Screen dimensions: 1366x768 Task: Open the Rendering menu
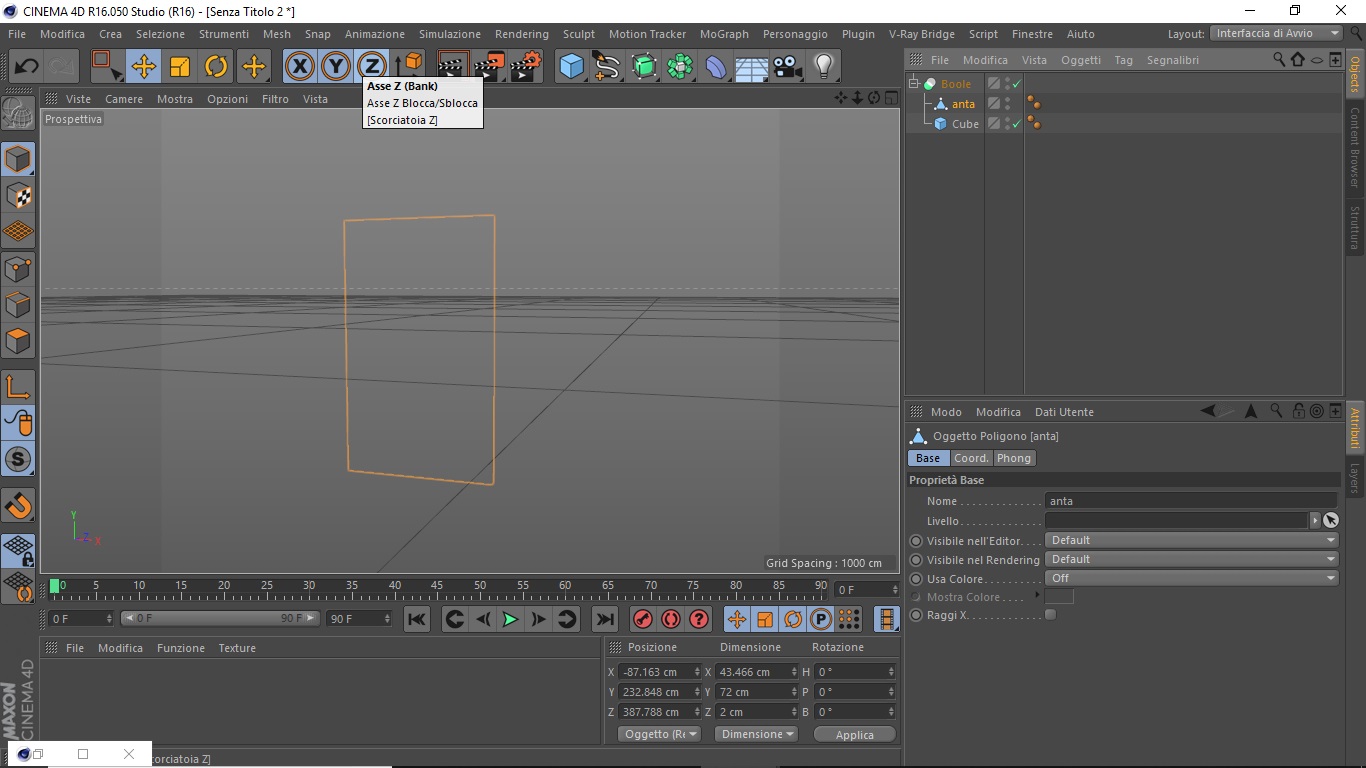(522, 34)
